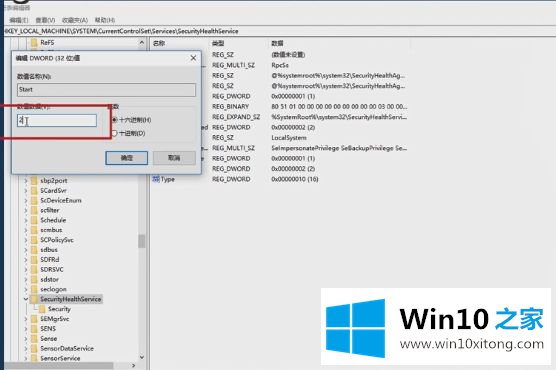Viewport: 556px width, 370px height.
Task: Close the Edit DWORD dialog
Action: (193, 58)
